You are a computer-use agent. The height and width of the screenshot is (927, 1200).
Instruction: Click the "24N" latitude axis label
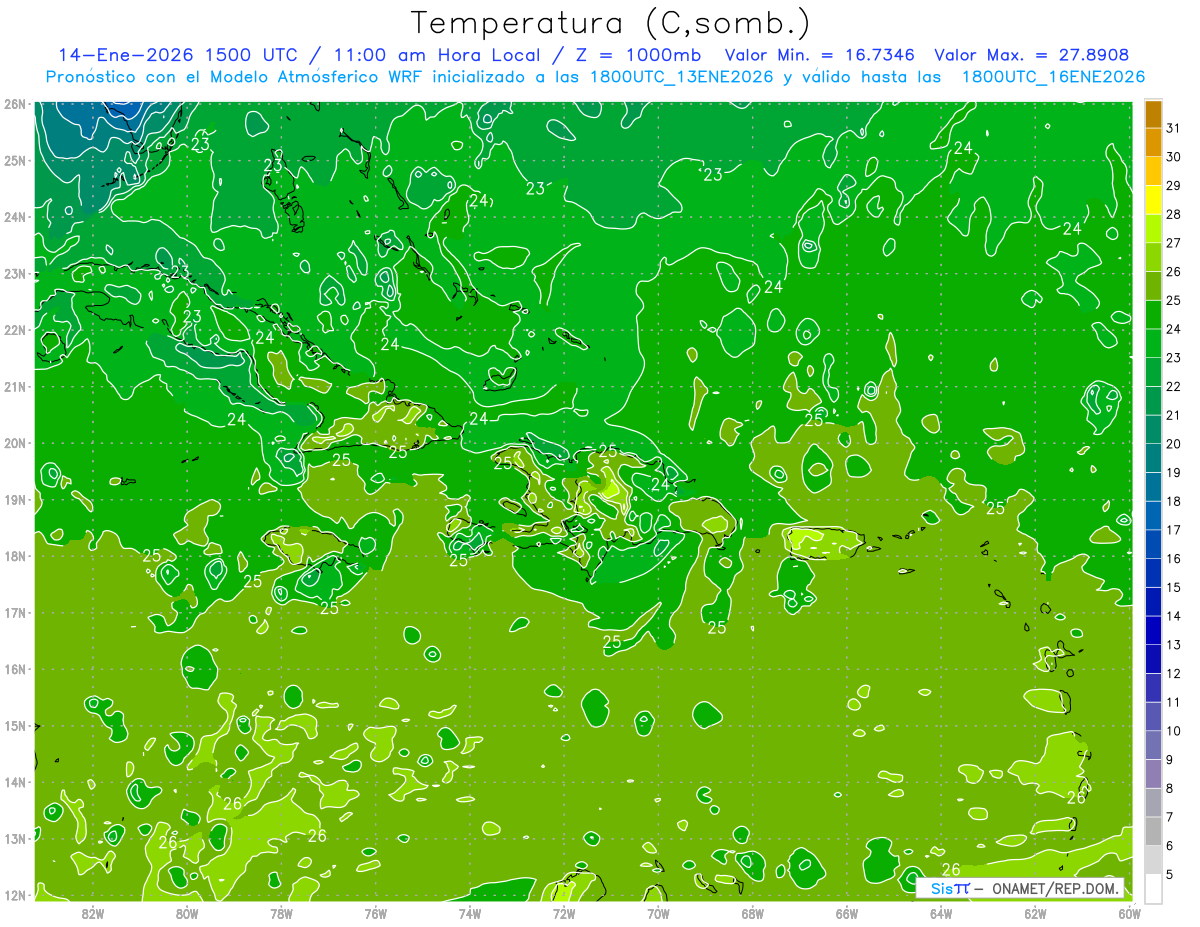14,217
